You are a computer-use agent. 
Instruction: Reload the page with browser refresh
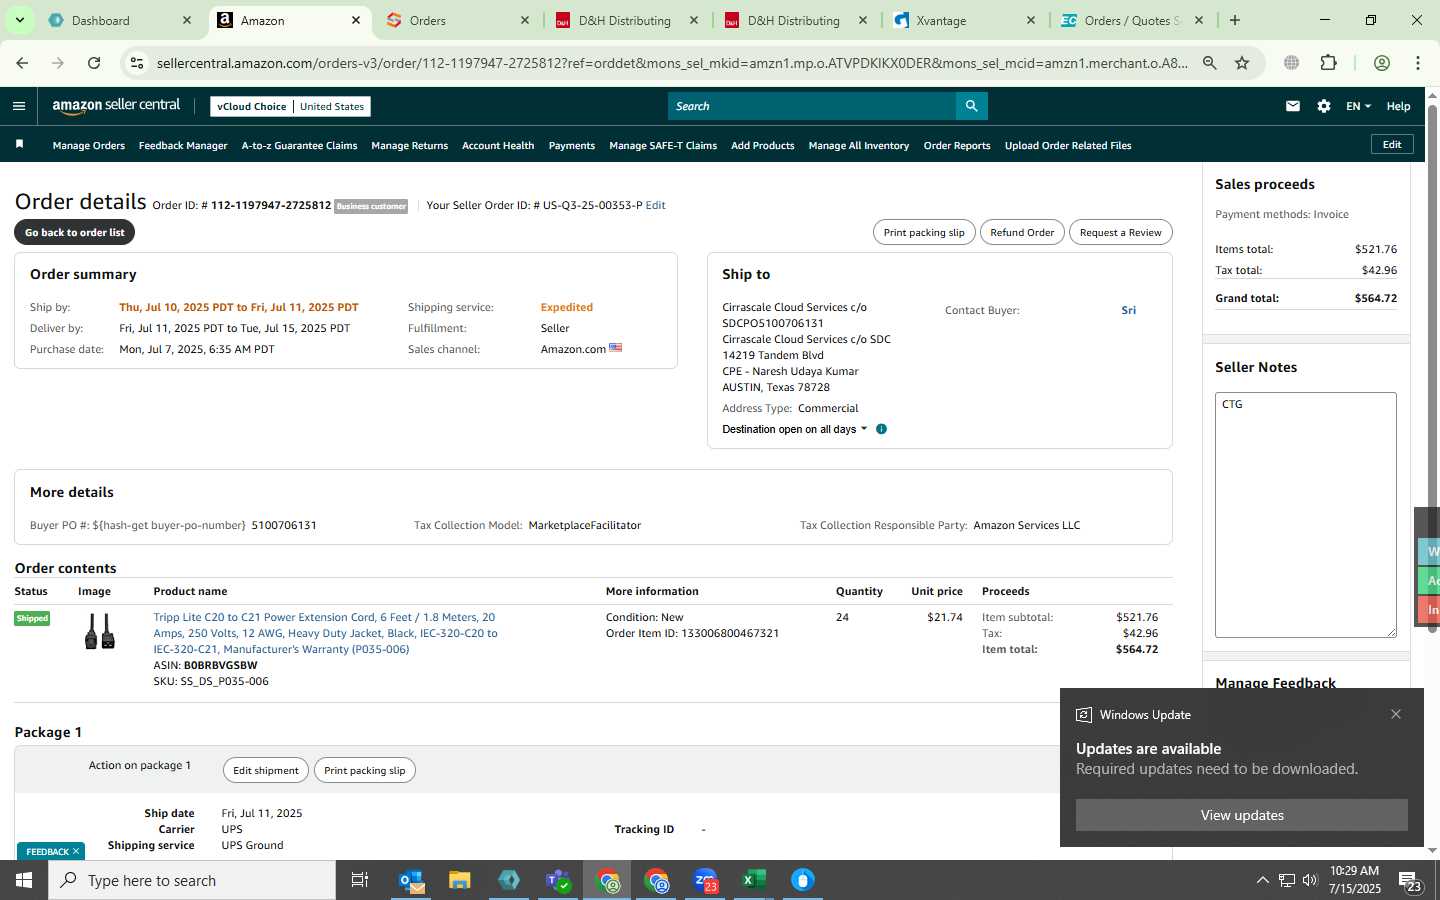click(x=94, y=63)
